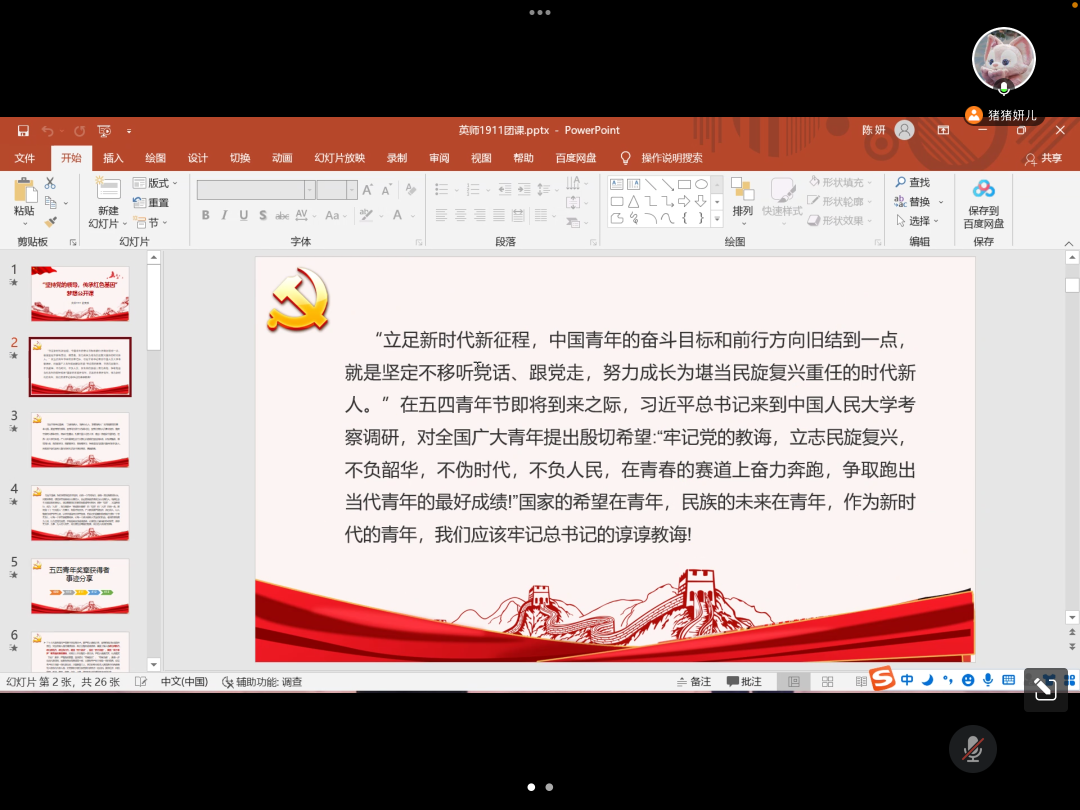Image resolution: width=1080 pixels, height=810 pixels.
Task: Collapse the ribbon with the chevron arrow
Action: coord(1068,243)
